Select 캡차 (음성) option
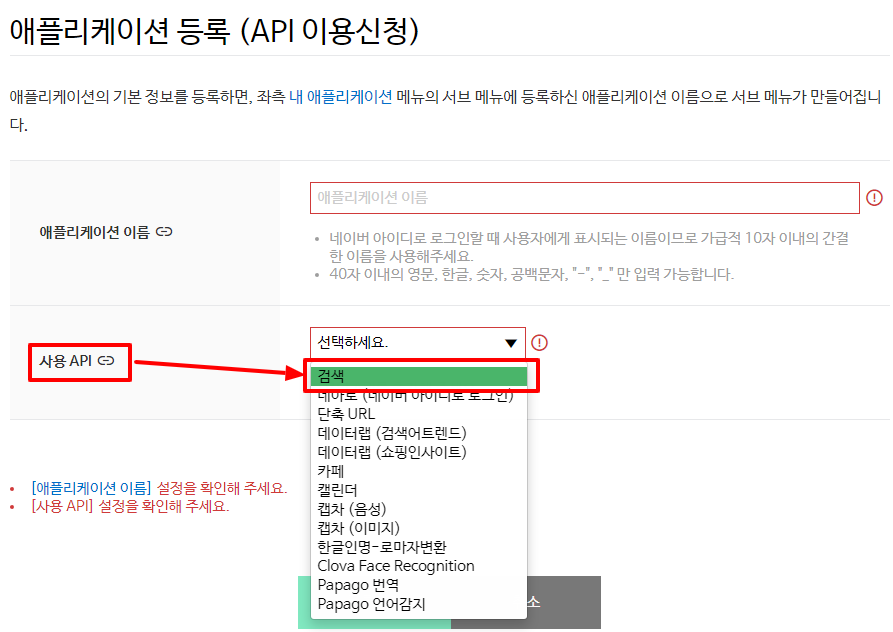The image size is (893, 632). pyautogui.click(x=419, y=509)
